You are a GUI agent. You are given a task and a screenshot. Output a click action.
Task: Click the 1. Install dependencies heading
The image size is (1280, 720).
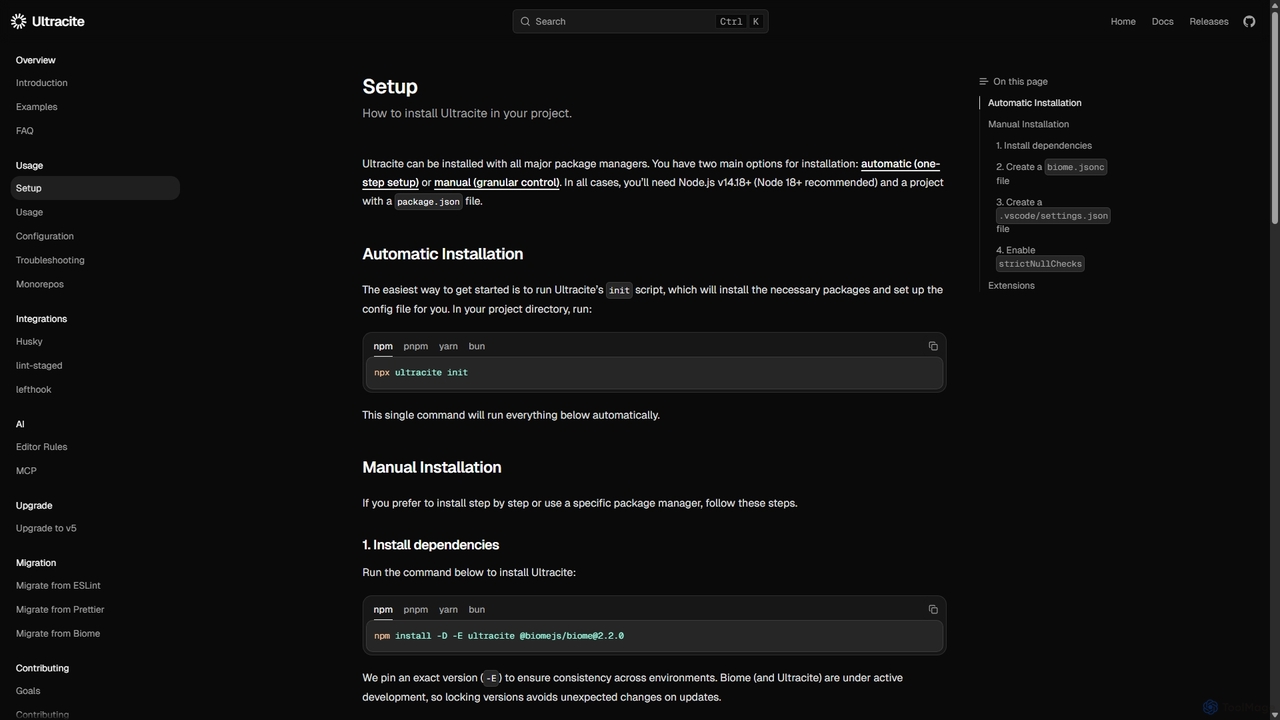pyautogui.click(x=430, y=545)
